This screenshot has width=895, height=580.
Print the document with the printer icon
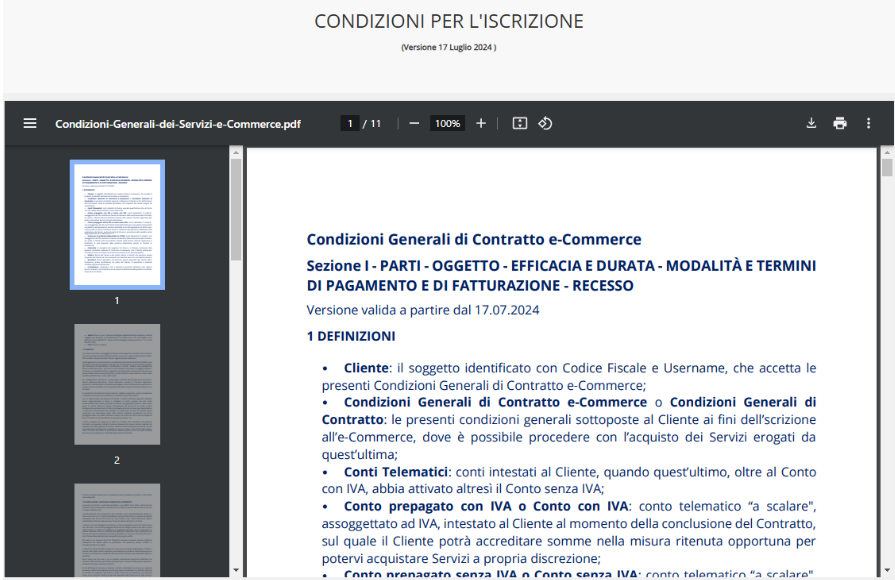840,123
